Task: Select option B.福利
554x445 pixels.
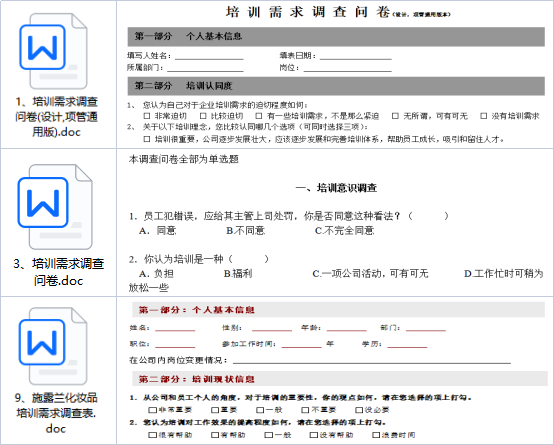Action: pos(238,274)
